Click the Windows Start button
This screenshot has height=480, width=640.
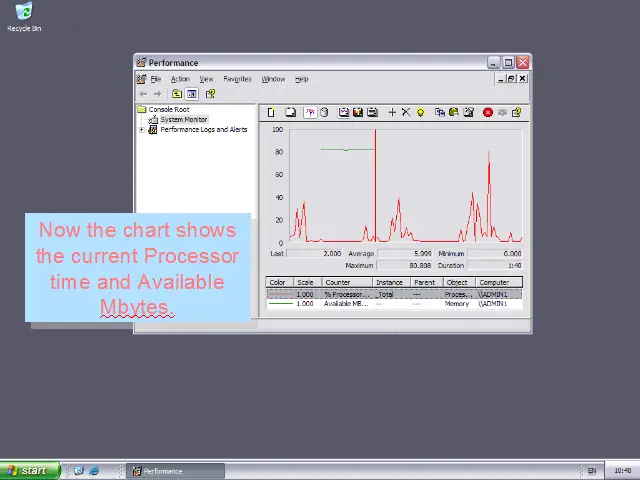coord(28,471)
